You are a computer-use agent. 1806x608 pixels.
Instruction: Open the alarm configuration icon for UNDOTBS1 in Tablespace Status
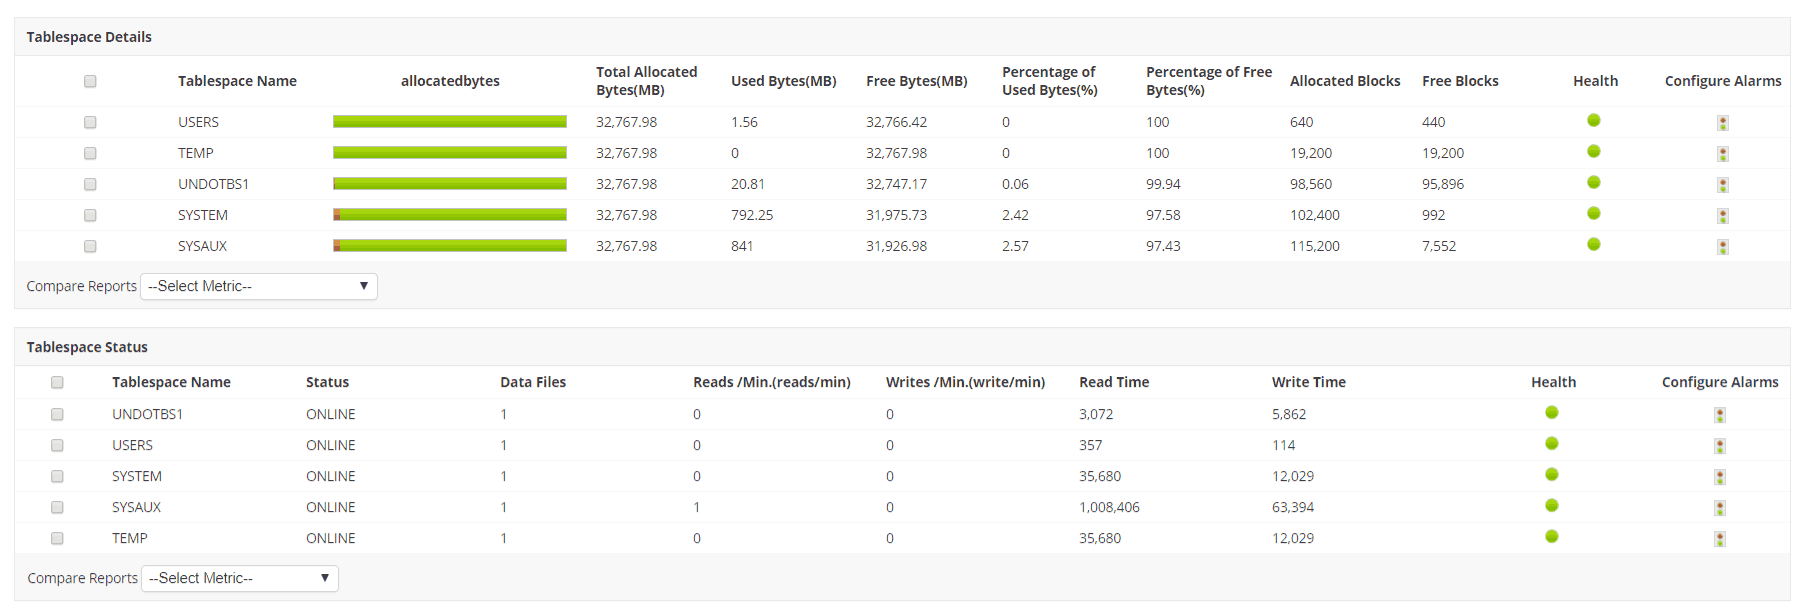pos(1720,415)
